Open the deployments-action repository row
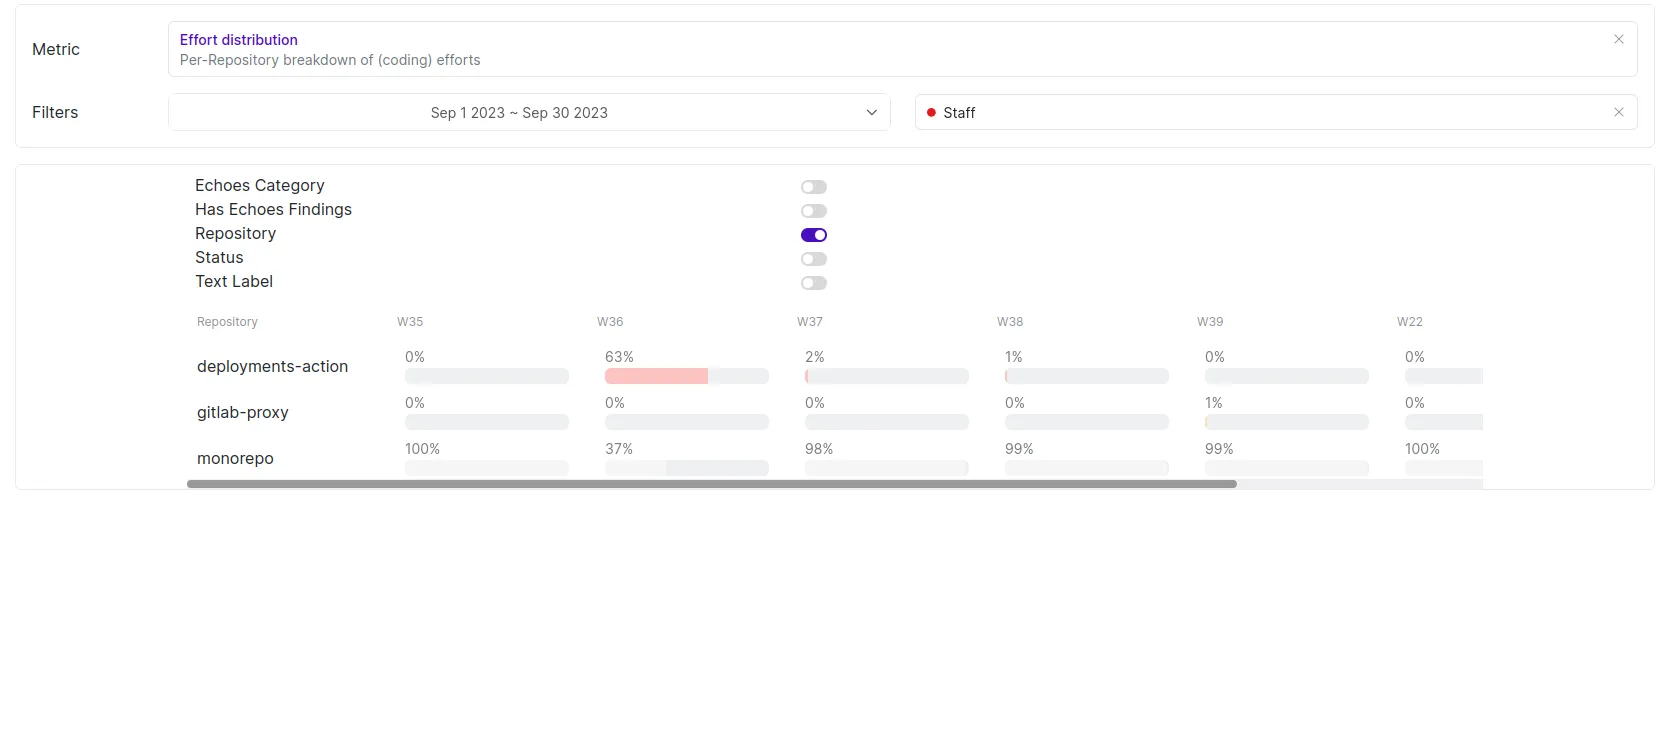1669x729 pixels. pos(272,367)
